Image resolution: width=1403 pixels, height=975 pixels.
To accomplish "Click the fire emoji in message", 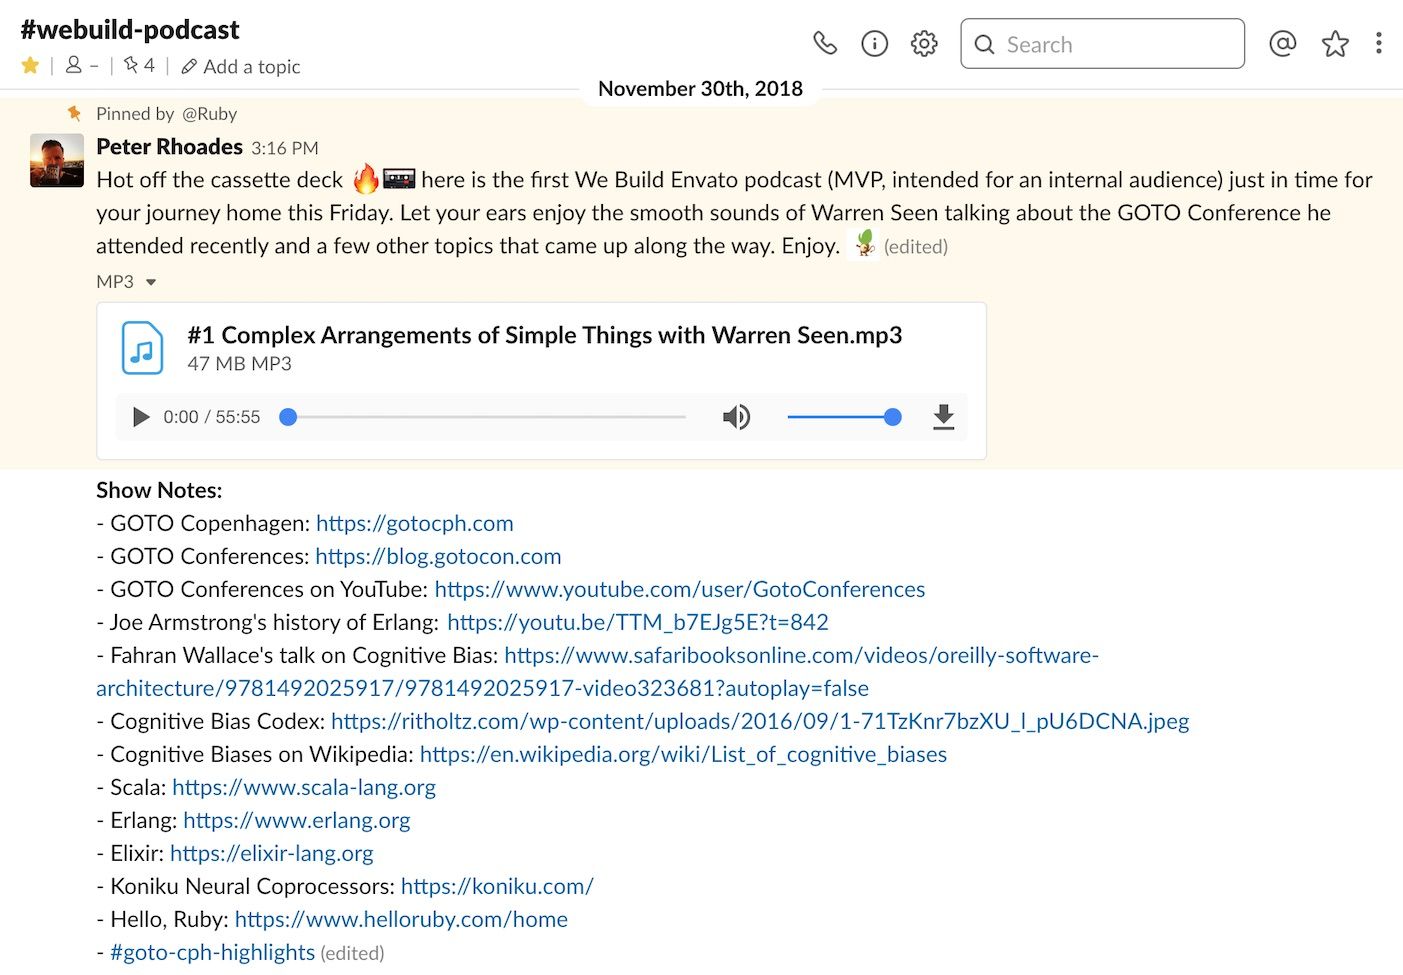I will point(366,179).
